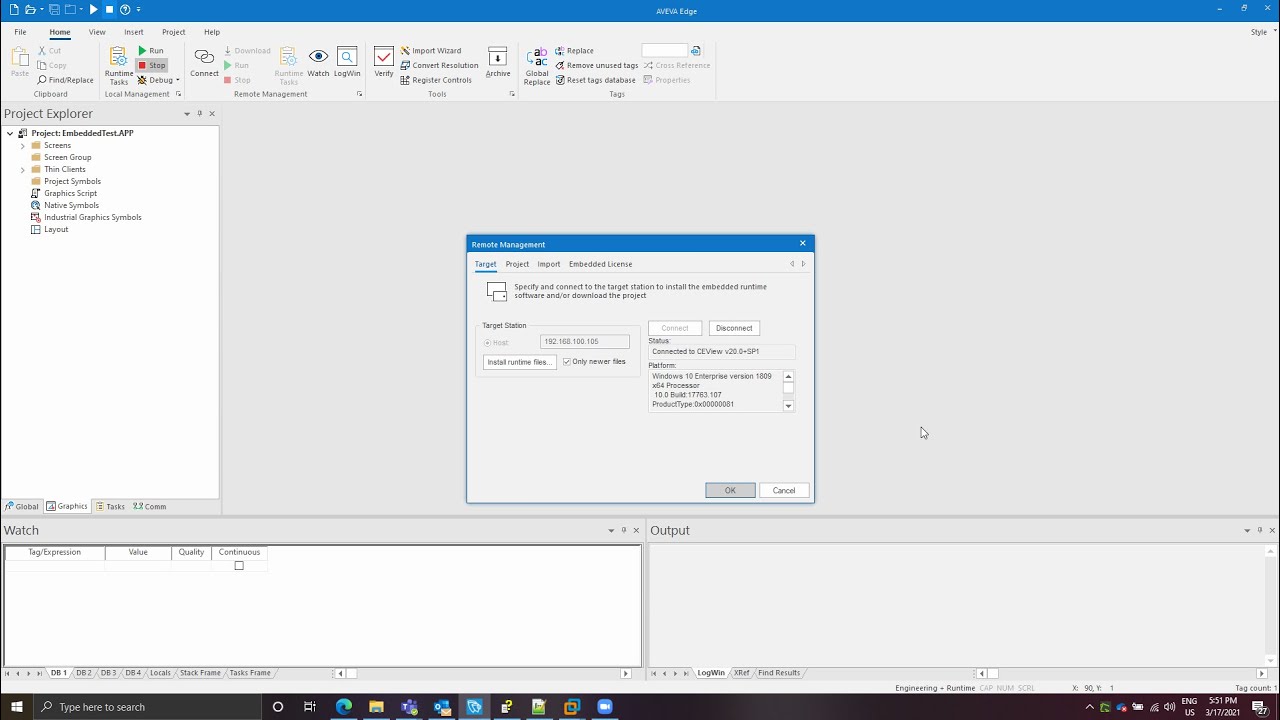This screenshot has height=720, width=1280.
Task: Click Cancel in Remote Management dialog
Action: 784,491
